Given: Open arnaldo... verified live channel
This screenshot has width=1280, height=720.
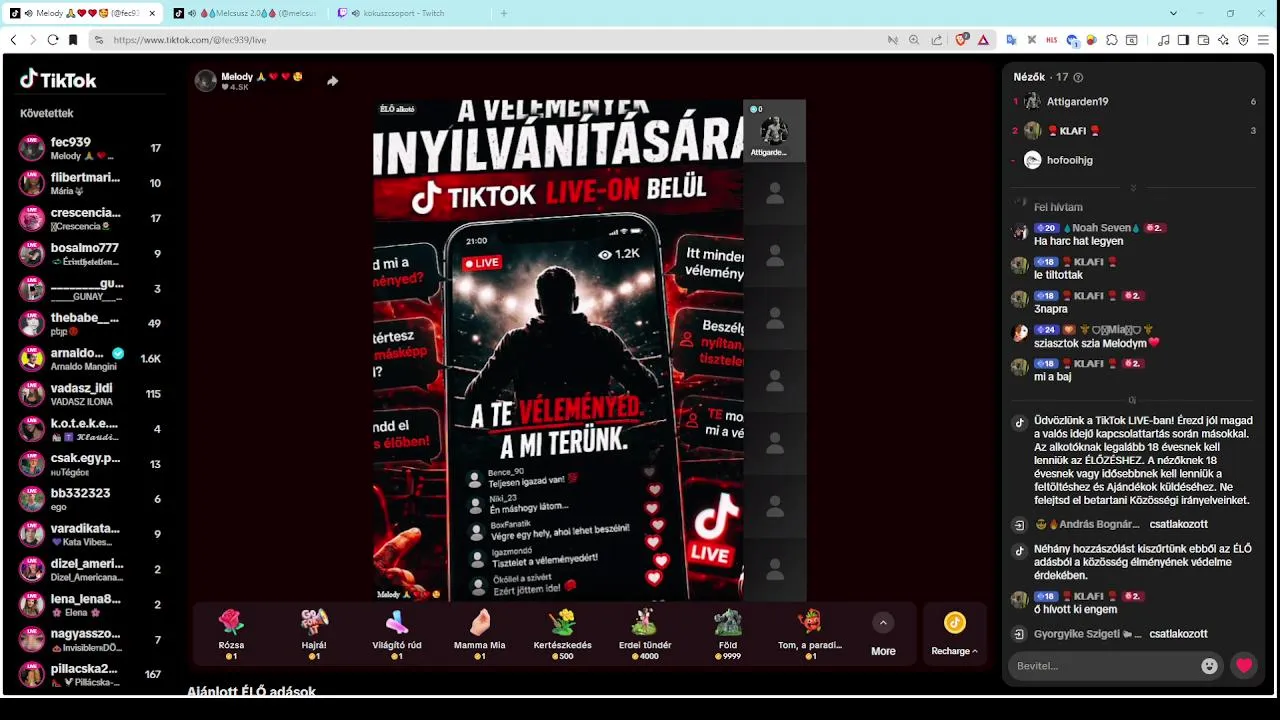Looking at the screenshot, I should (91, 359).
